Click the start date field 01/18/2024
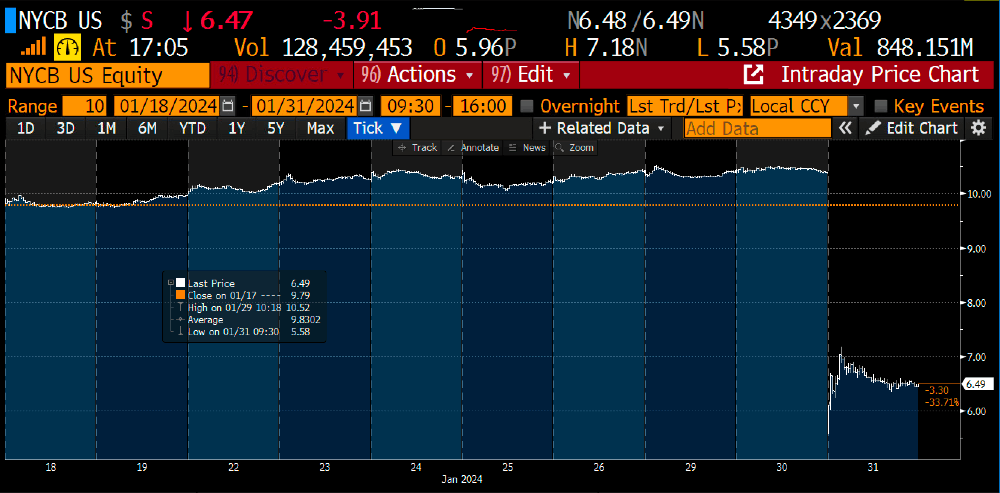Image resolution: width=1000 pixels, height=493 pixels. [167, 106]
